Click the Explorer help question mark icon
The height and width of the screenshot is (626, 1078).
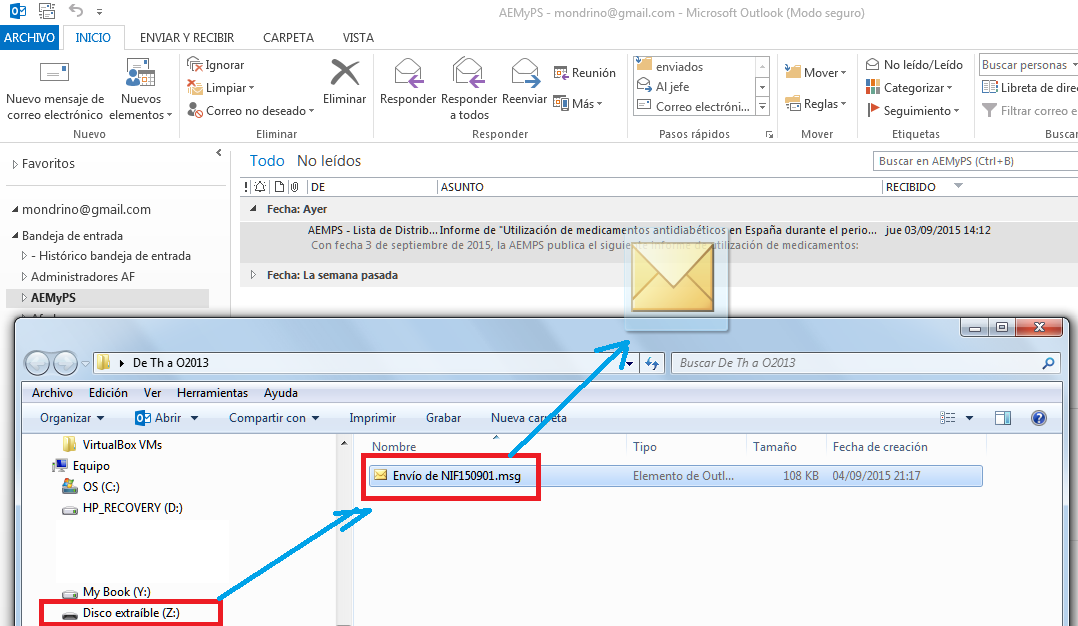[1038, 418]
